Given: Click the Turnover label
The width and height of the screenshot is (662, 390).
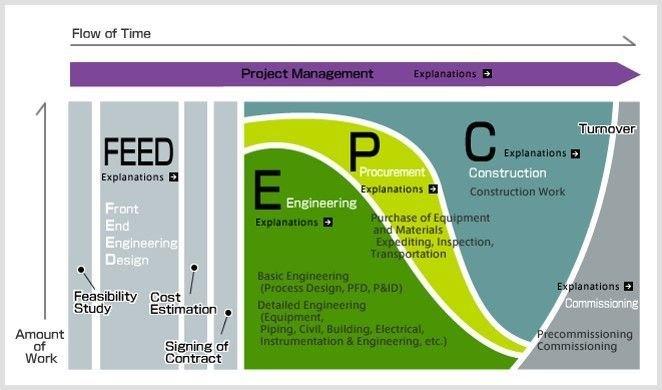Looking at the screenshot, I should [607, 128].
